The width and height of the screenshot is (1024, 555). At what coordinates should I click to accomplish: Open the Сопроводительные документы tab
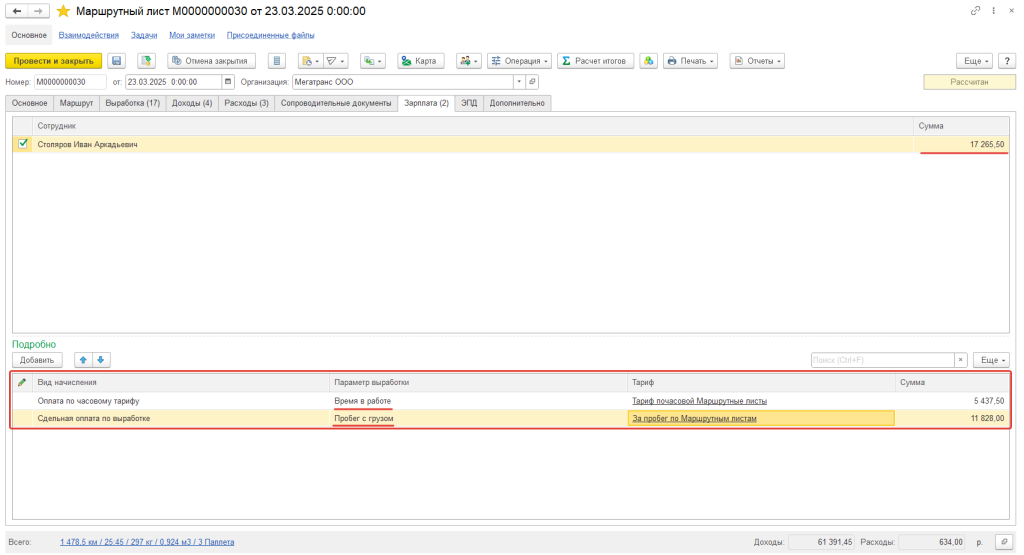[336, 103]
